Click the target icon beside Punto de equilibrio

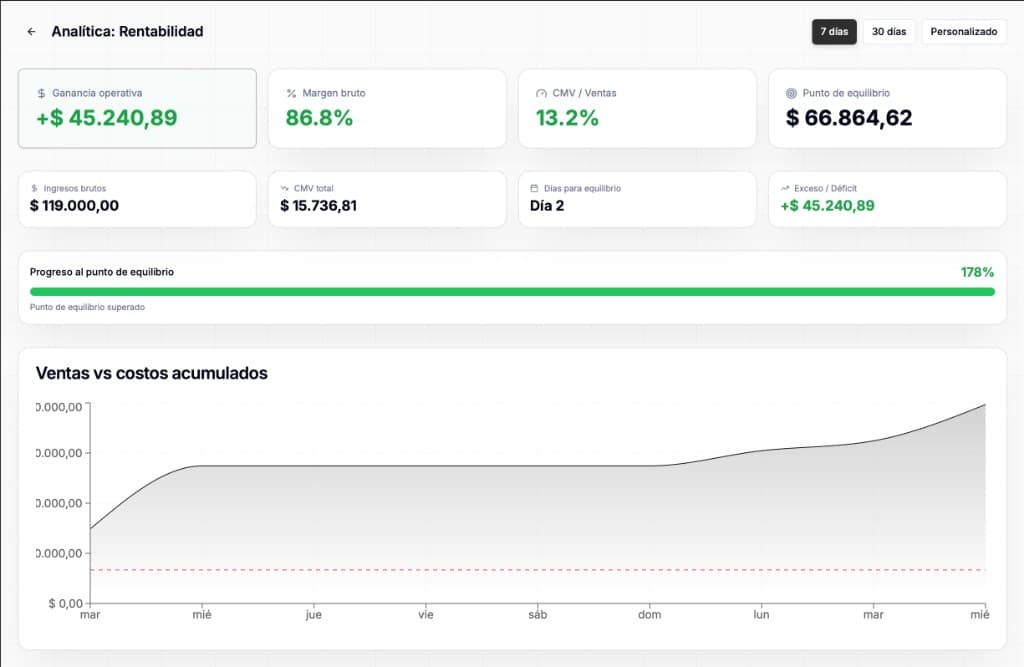coord(791,93)
